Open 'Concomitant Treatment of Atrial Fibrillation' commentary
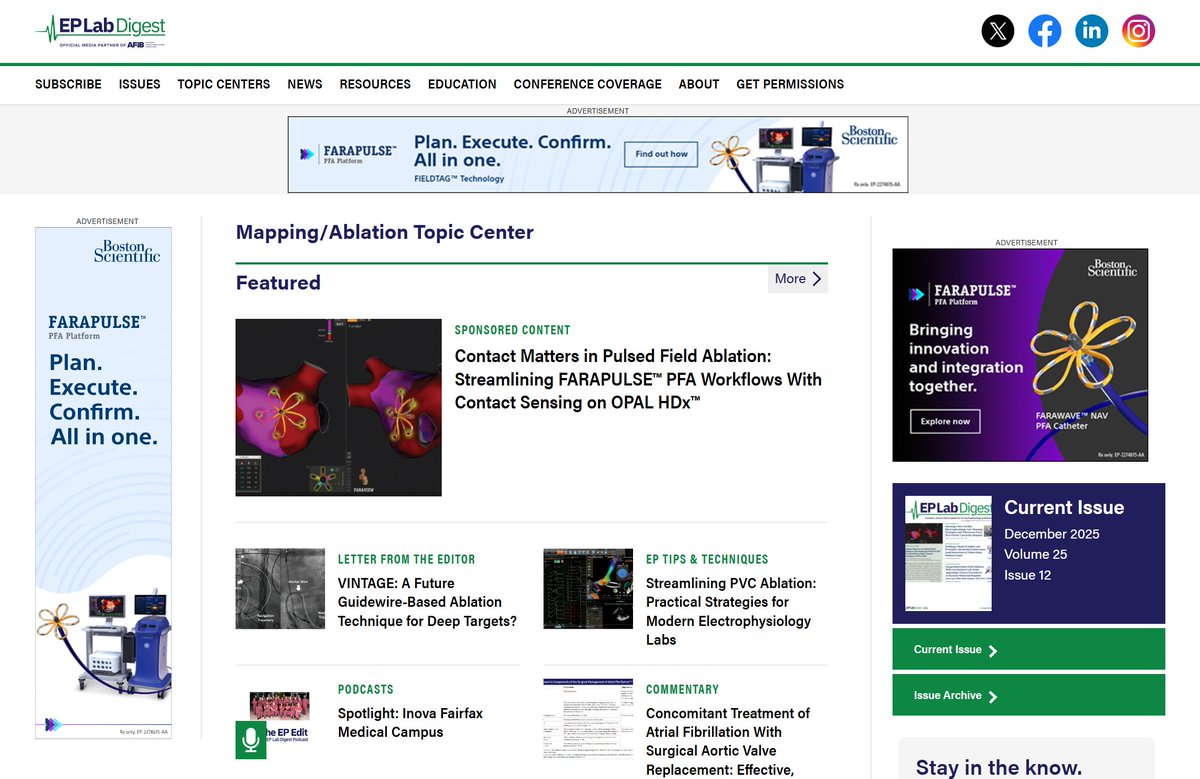This screenshot has height=779, width=1200. tap(728, 741)
